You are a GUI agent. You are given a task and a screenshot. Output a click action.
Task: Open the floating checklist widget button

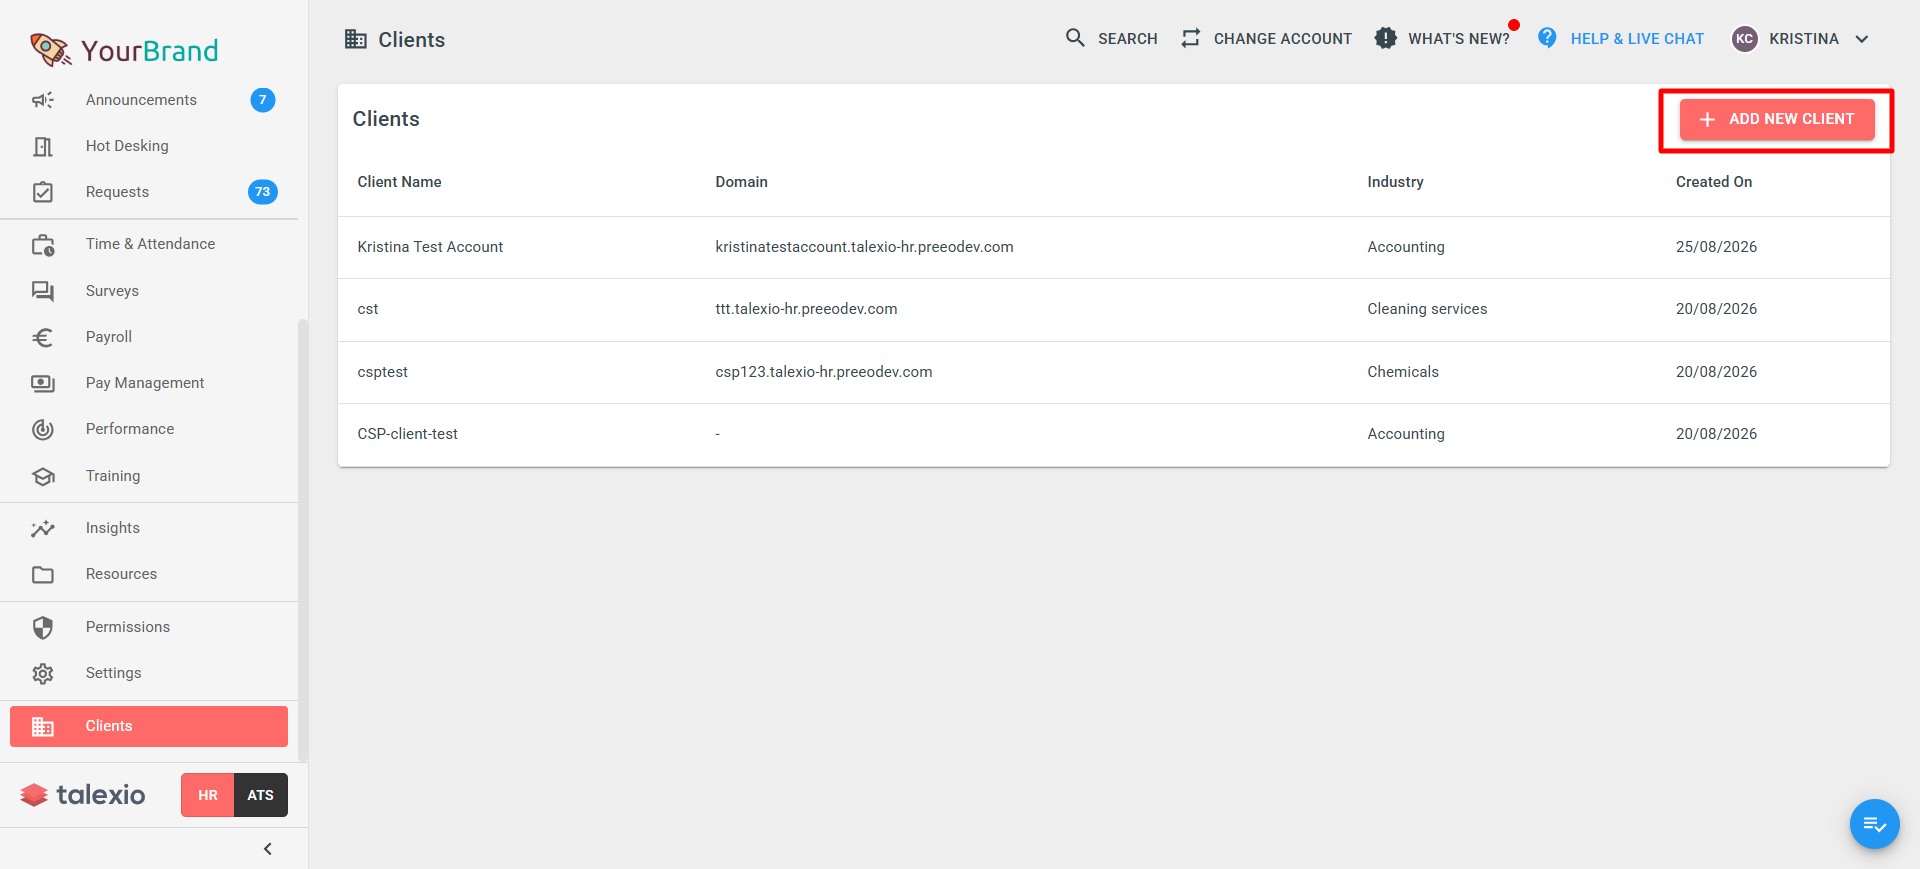pyautogui.click(x=1874, y=824)
